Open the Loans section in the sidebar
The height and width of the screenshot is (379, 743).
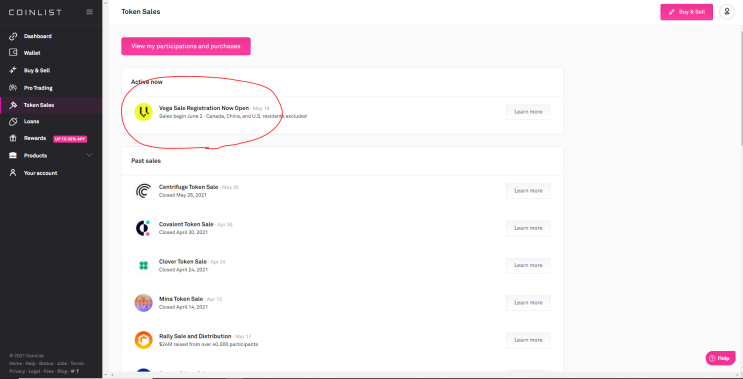[31, 122]
